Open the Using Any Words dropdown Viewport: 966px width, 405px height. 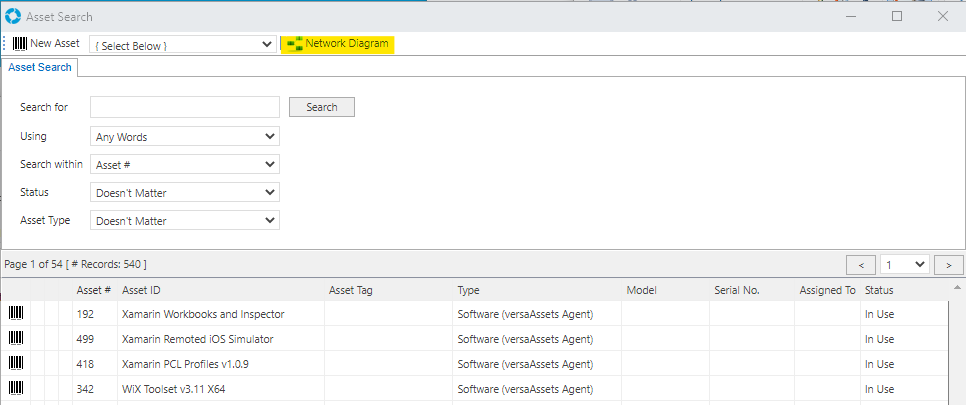[x=184, y=136]
